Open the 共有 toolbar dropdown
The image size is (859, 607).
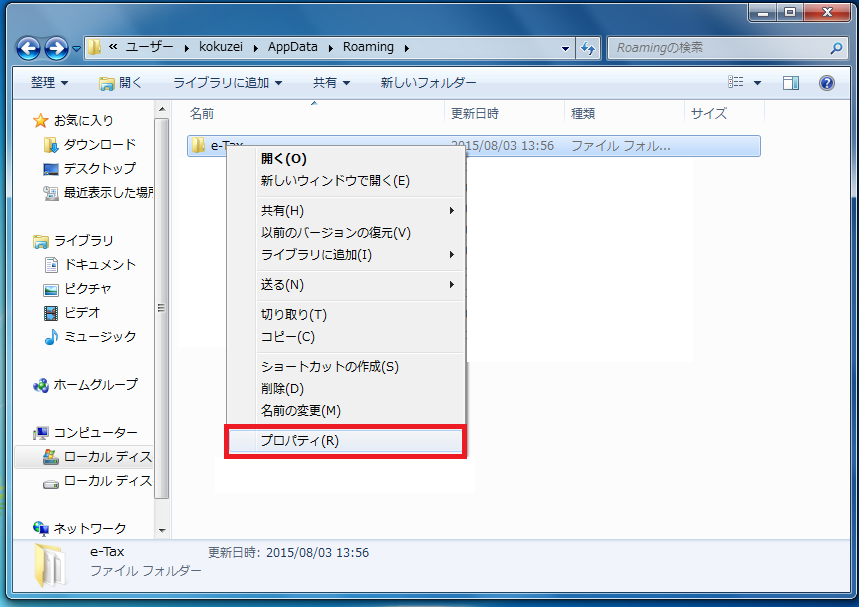(x=331, y=83)
